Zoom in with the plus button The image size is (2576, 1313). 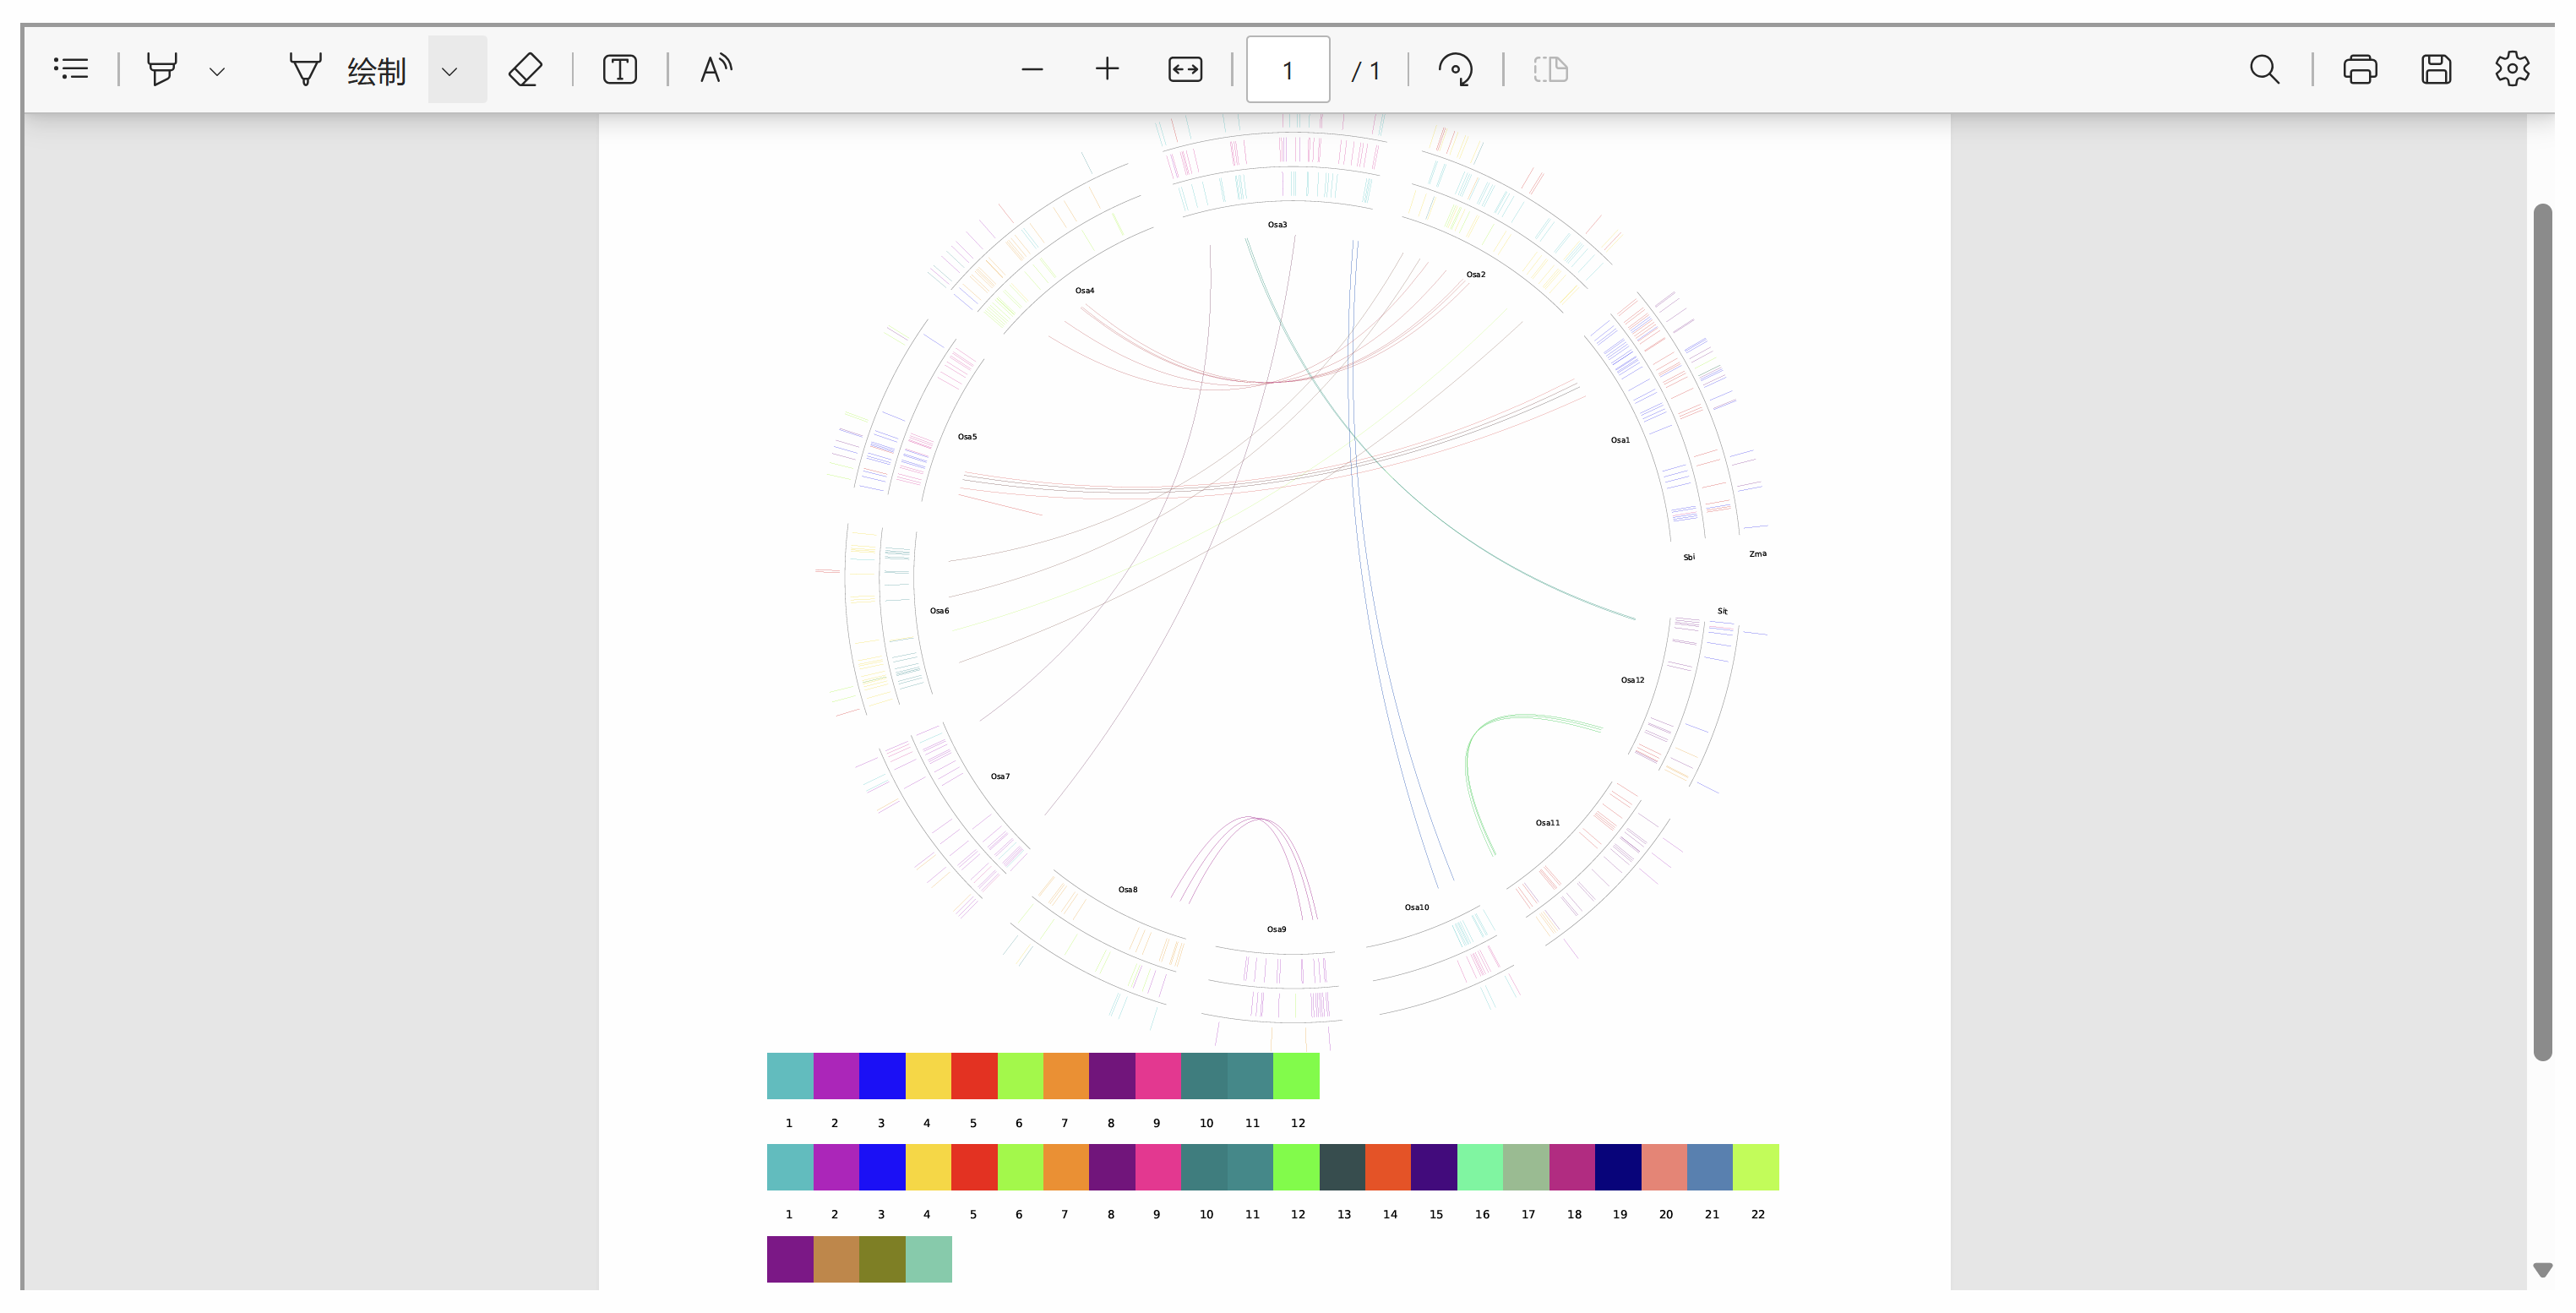[x=1107, y=69]
